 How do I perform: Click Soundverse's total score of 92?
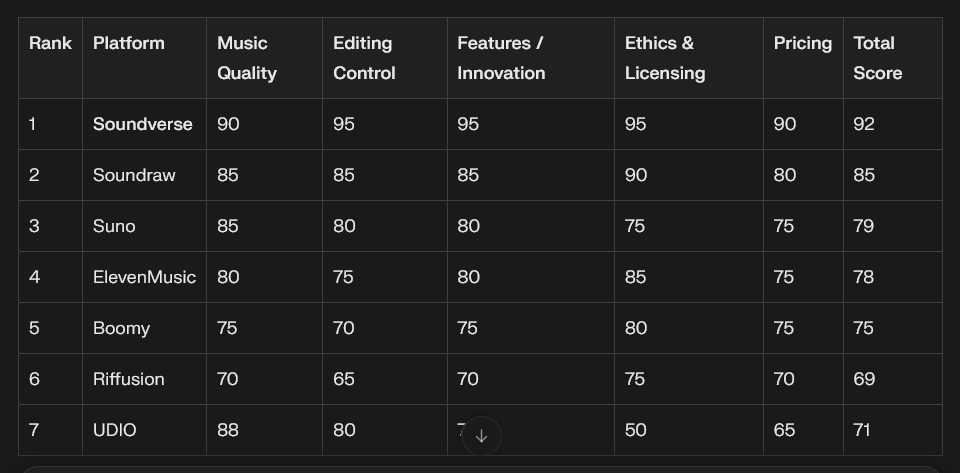864,124
